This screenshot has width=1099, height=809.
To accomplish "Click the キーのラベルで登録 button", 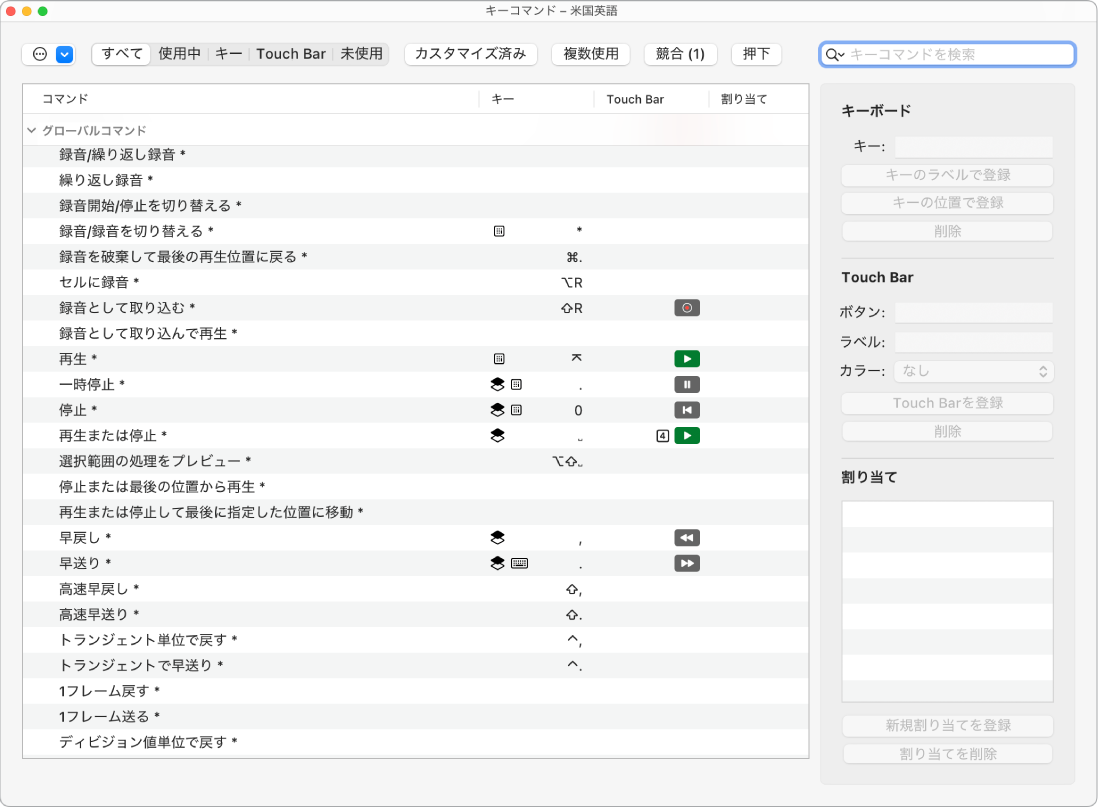I will pos(947,175).
